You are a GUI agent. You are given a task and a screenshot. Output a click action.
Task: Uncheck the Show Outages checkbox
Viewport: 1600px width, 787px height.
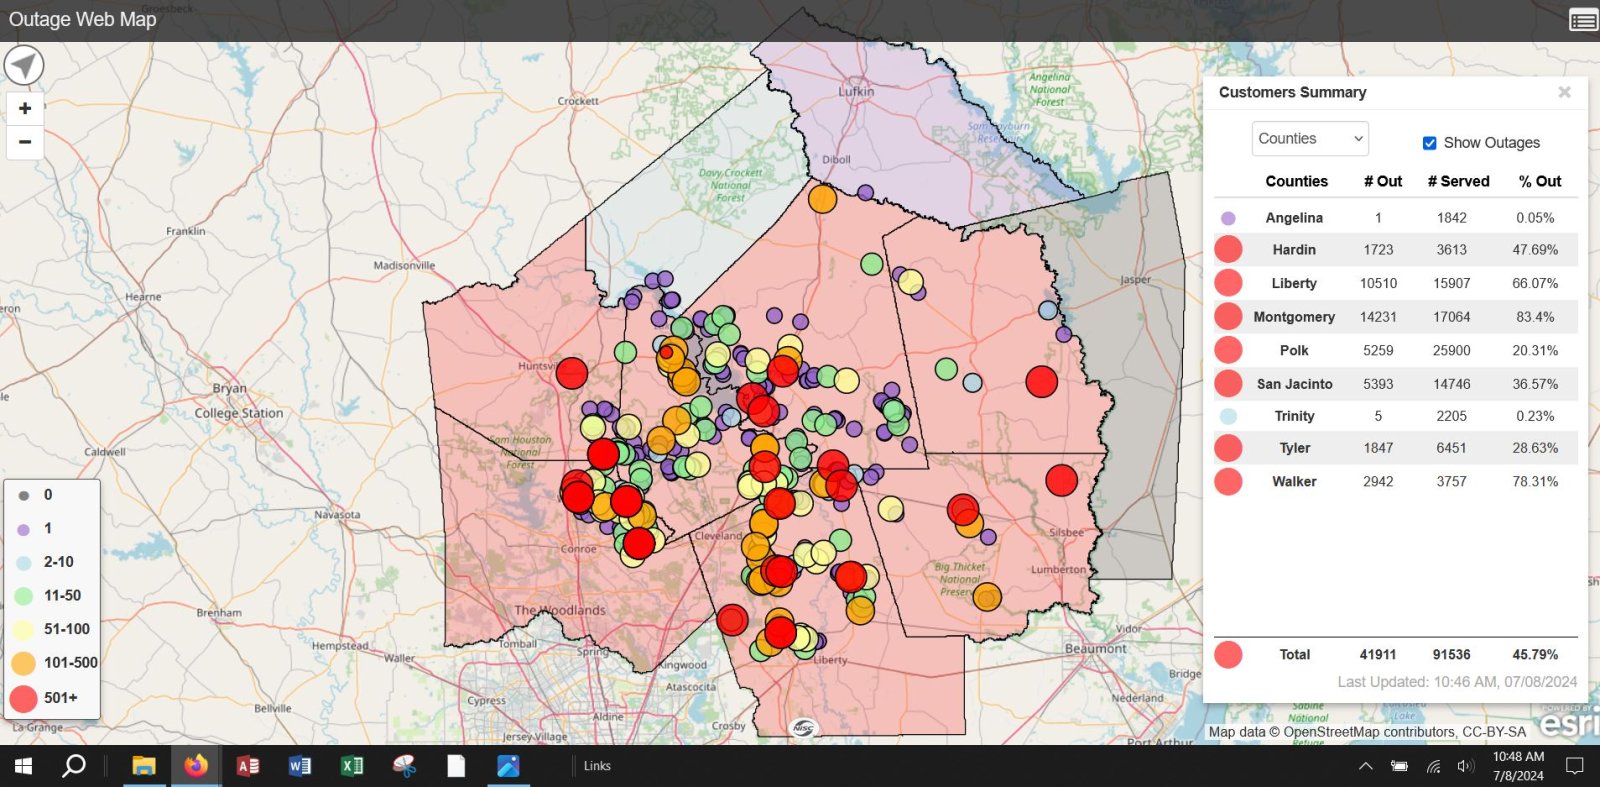(x=1430, y=143)
